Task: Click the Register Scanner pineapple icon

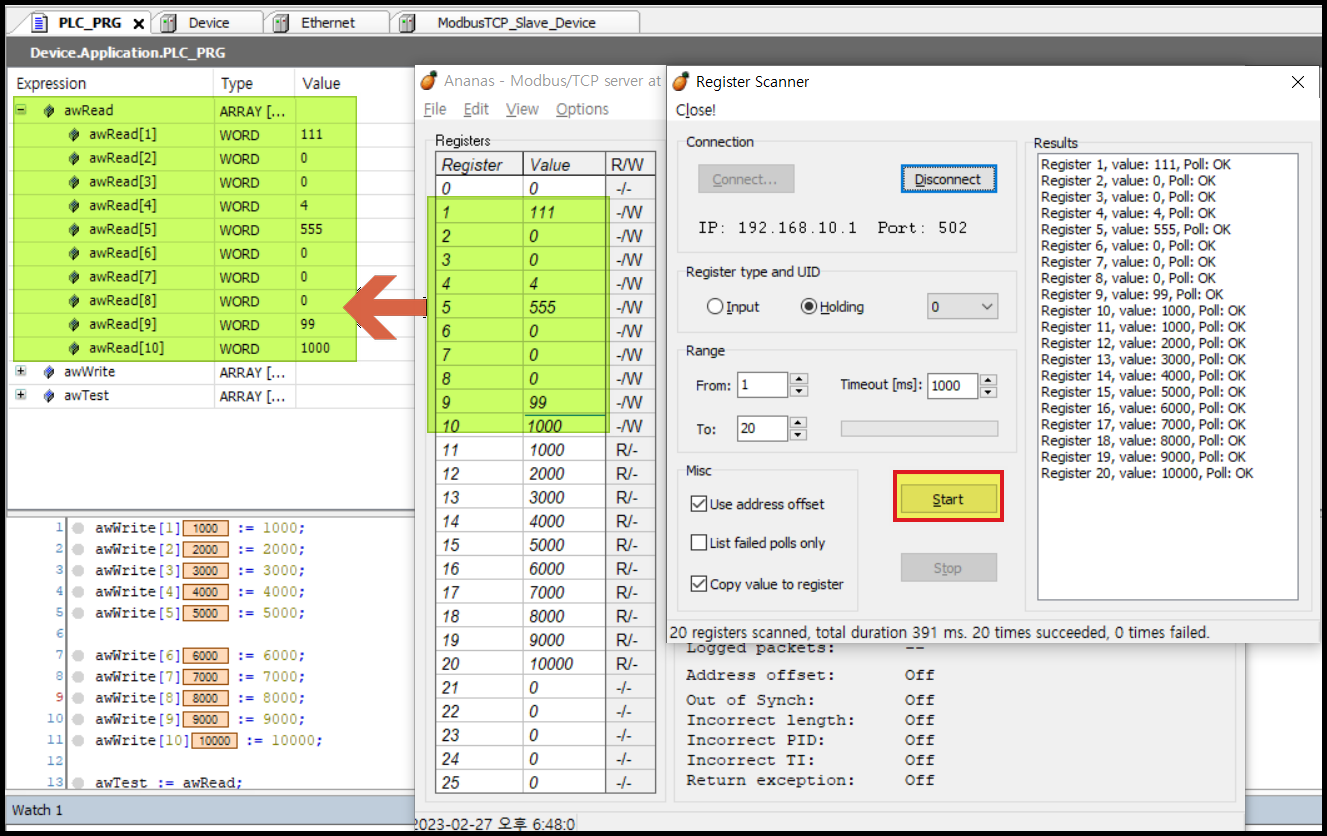Action: tap(683, 81)
